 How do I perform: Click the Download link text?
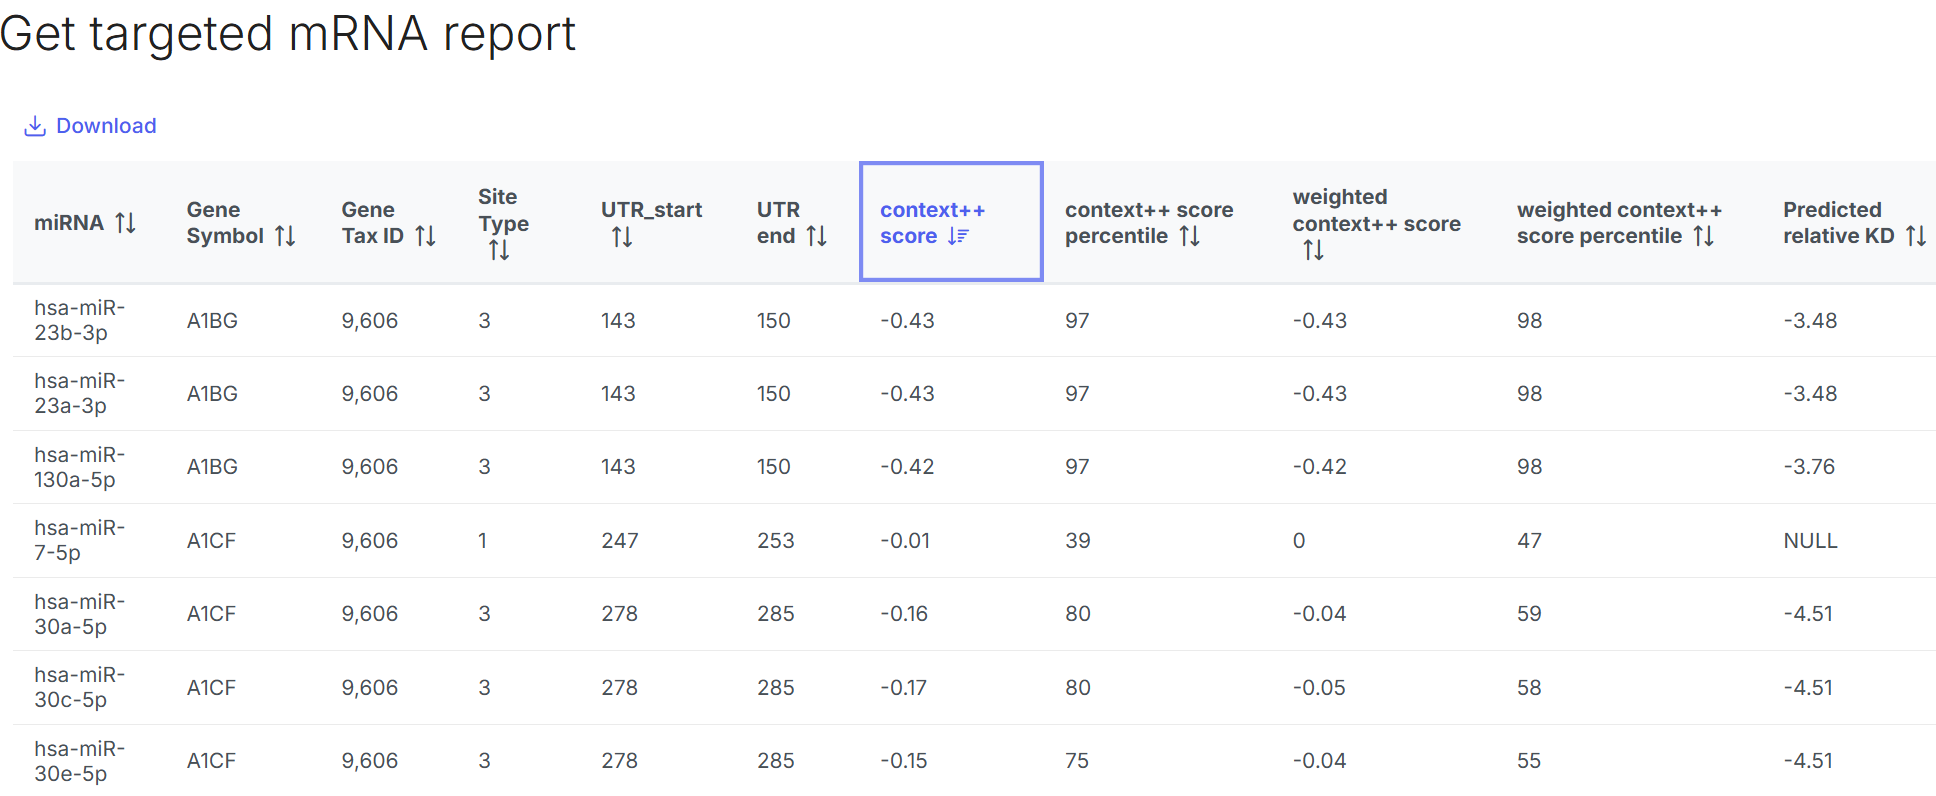(106, 126)
